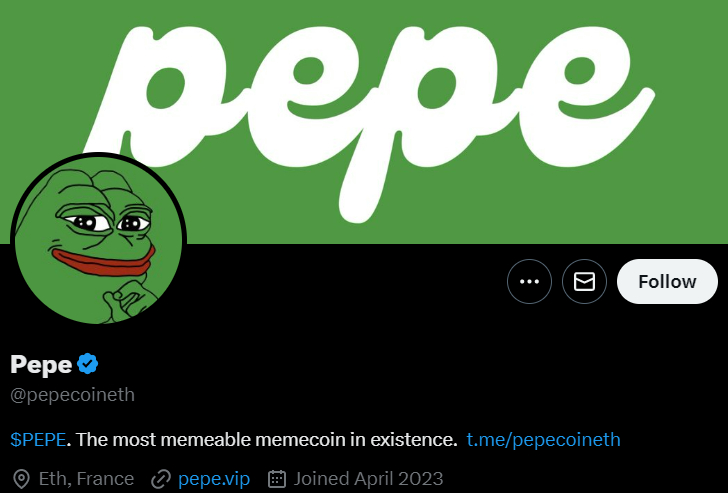Send a message via the envelope icon
728x493 pixels.
[x=584, y=281]
